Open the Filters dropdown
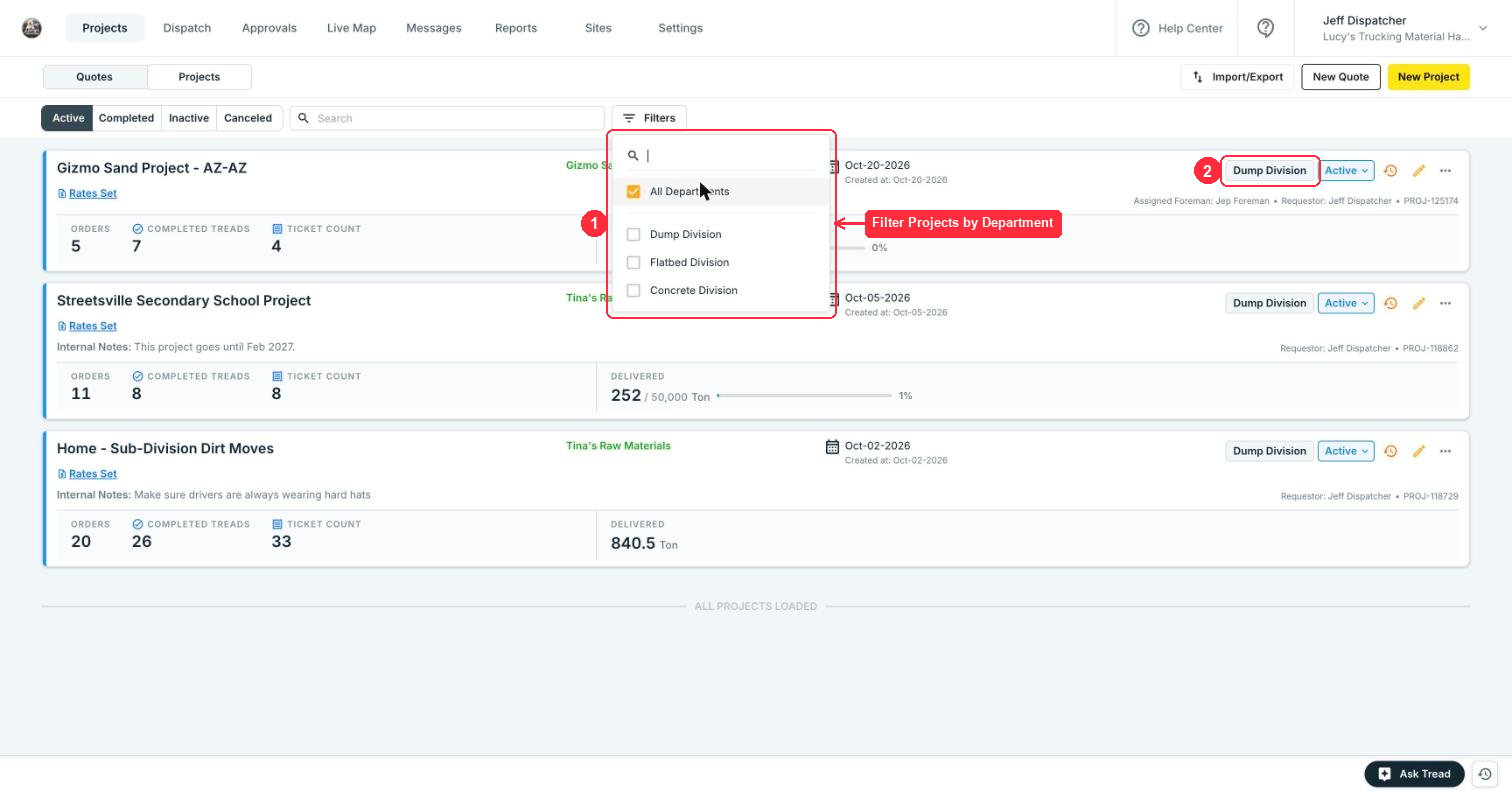 point(649,118)
